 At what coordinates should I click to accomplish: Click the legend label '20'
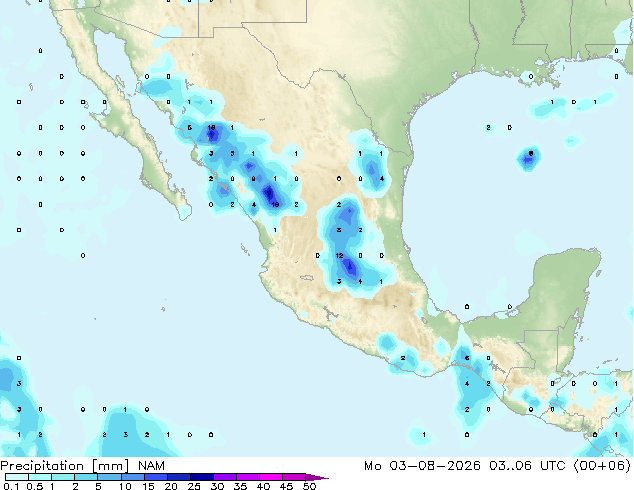coord(171,486)
